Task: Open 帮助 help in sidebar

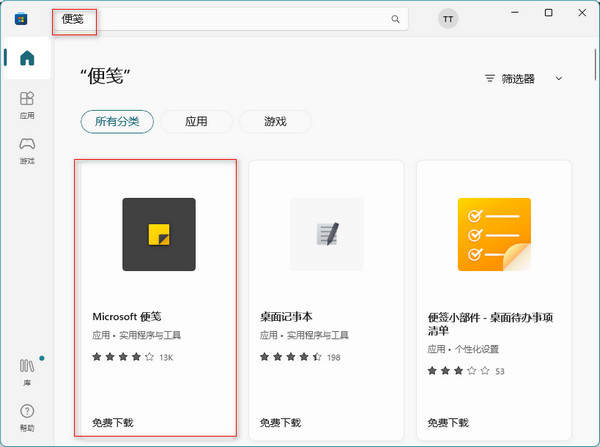Action: 27,418
